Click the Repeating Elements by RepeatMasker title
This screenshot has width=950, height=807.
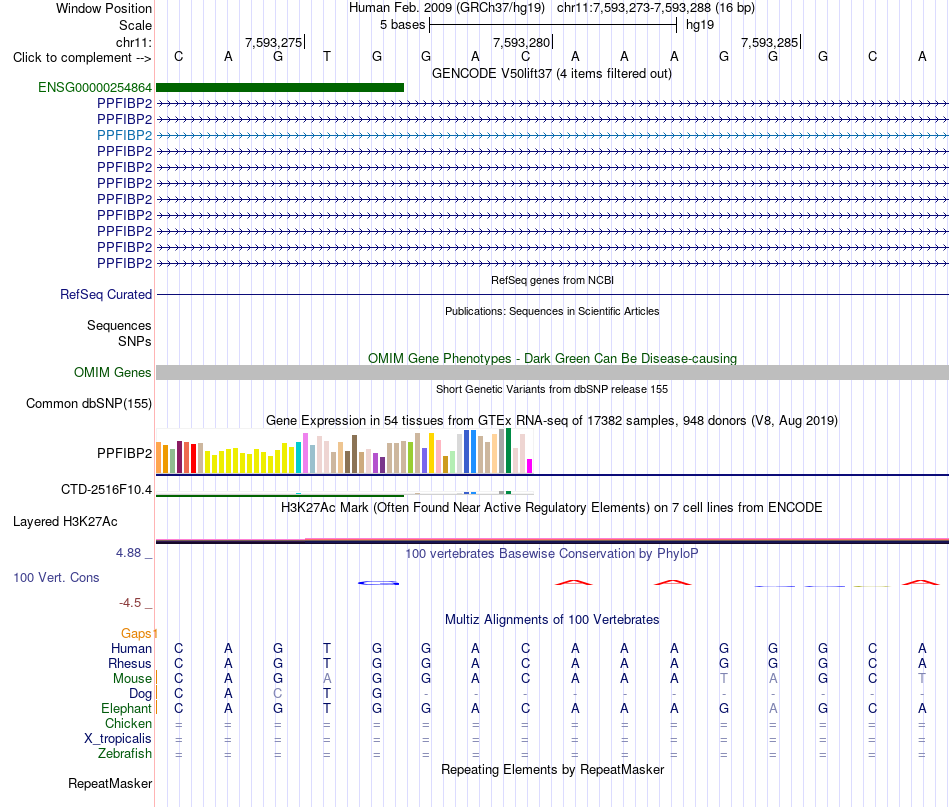[552, 769]
